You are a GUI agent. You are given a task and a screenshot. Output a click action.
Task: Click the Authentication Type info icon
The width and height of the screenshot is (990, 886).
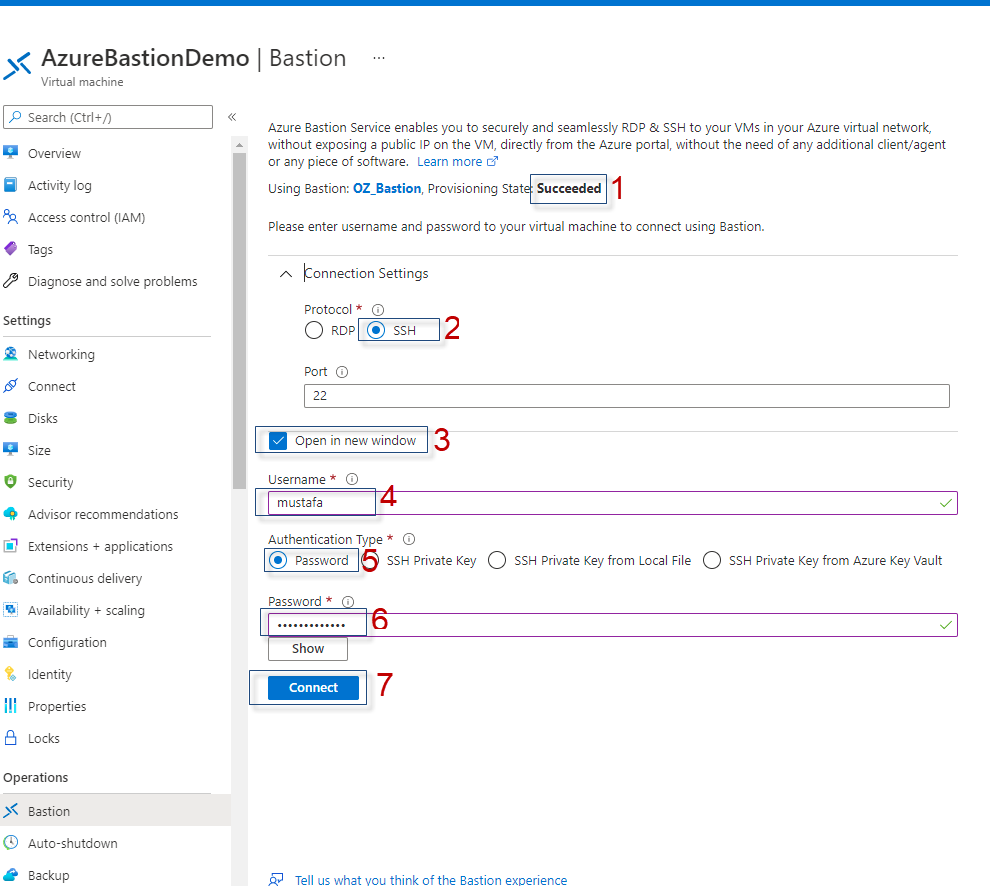pyautogui.click(x=409, y=539)
